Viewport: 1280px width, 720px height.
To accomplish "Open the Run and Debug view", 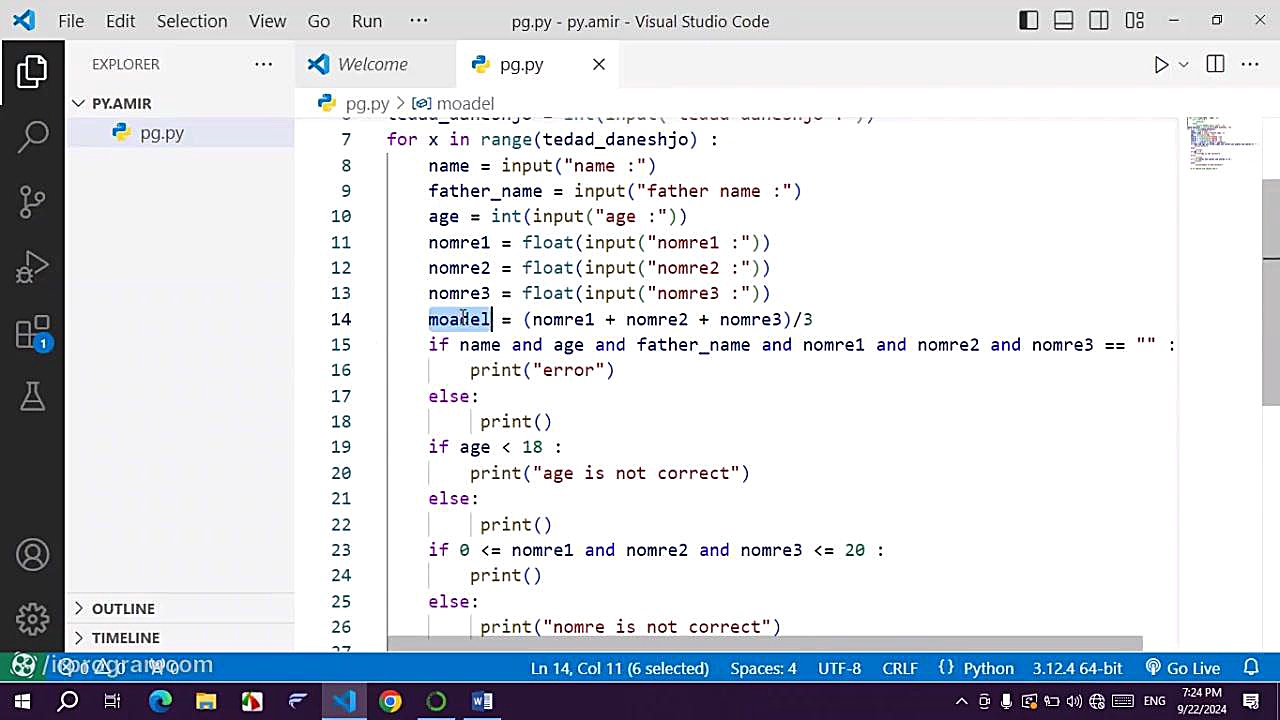I will (x=32, y=267).
